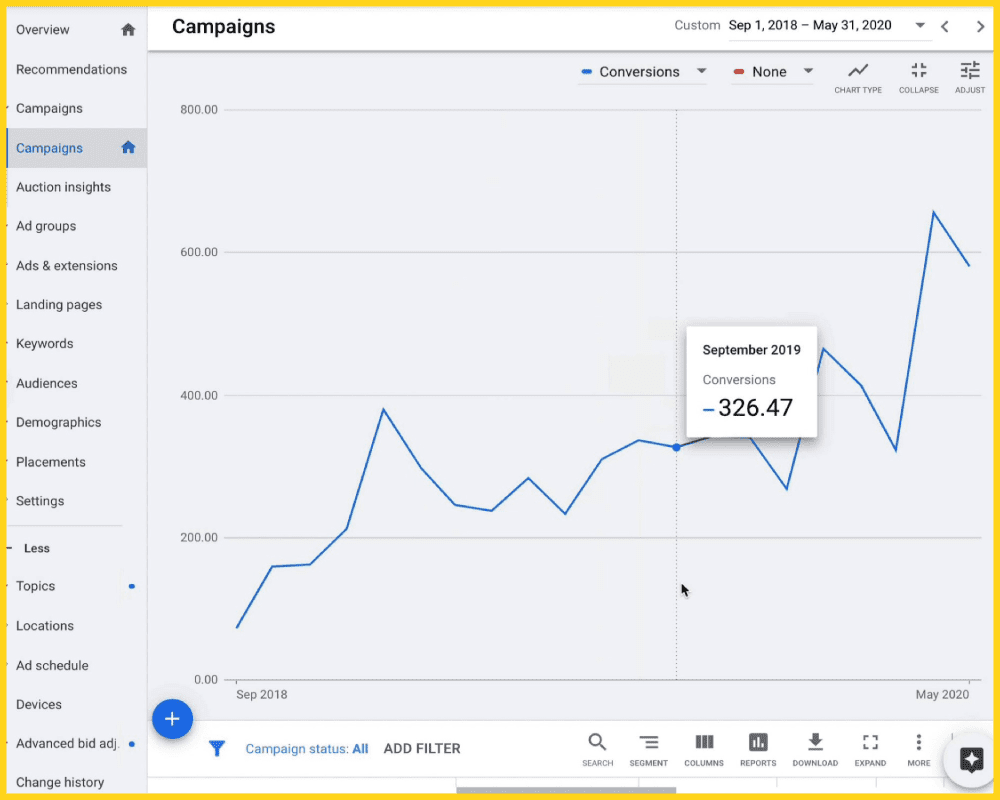
Task: Click the 326.47 conversions value
Action: tap(755, 408)
